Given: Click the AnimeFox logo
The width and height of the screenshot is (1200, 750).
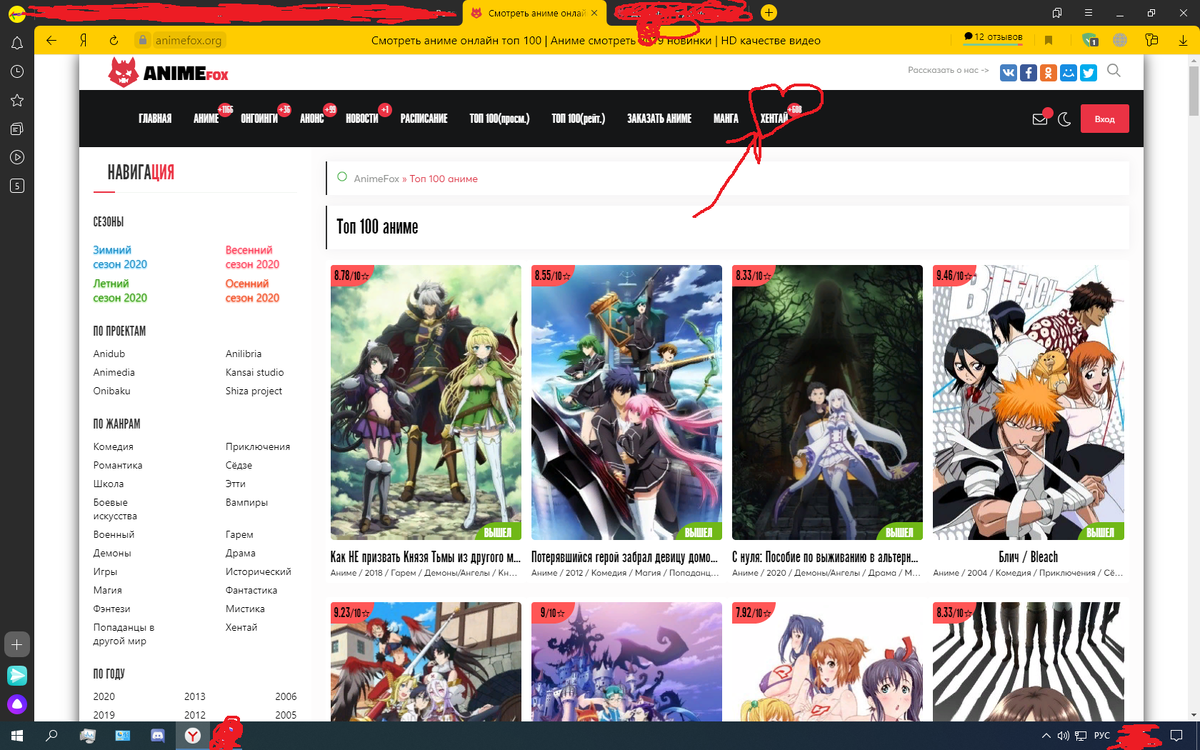Looking at the screenshot, I should click(168, 72).
